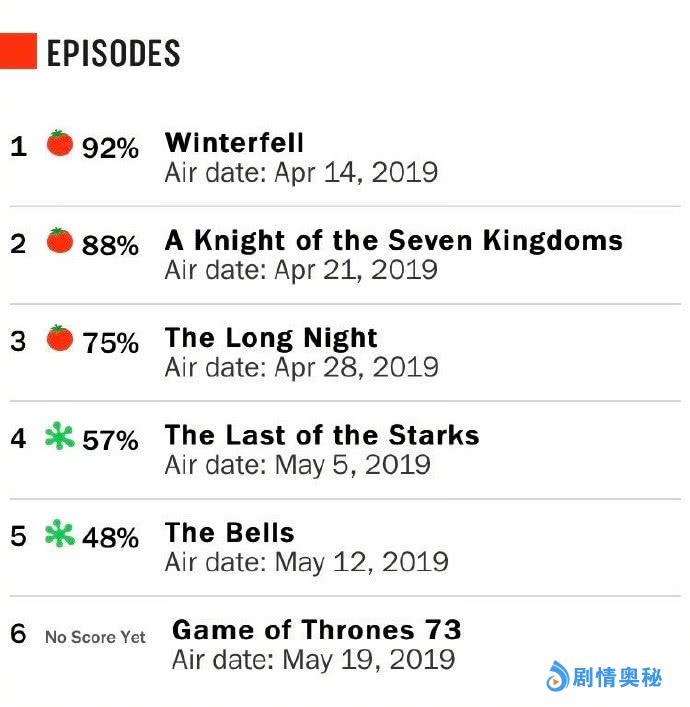Open A Knight of the Seven Kingdoms
690x707 pixels.
(393, 240)
